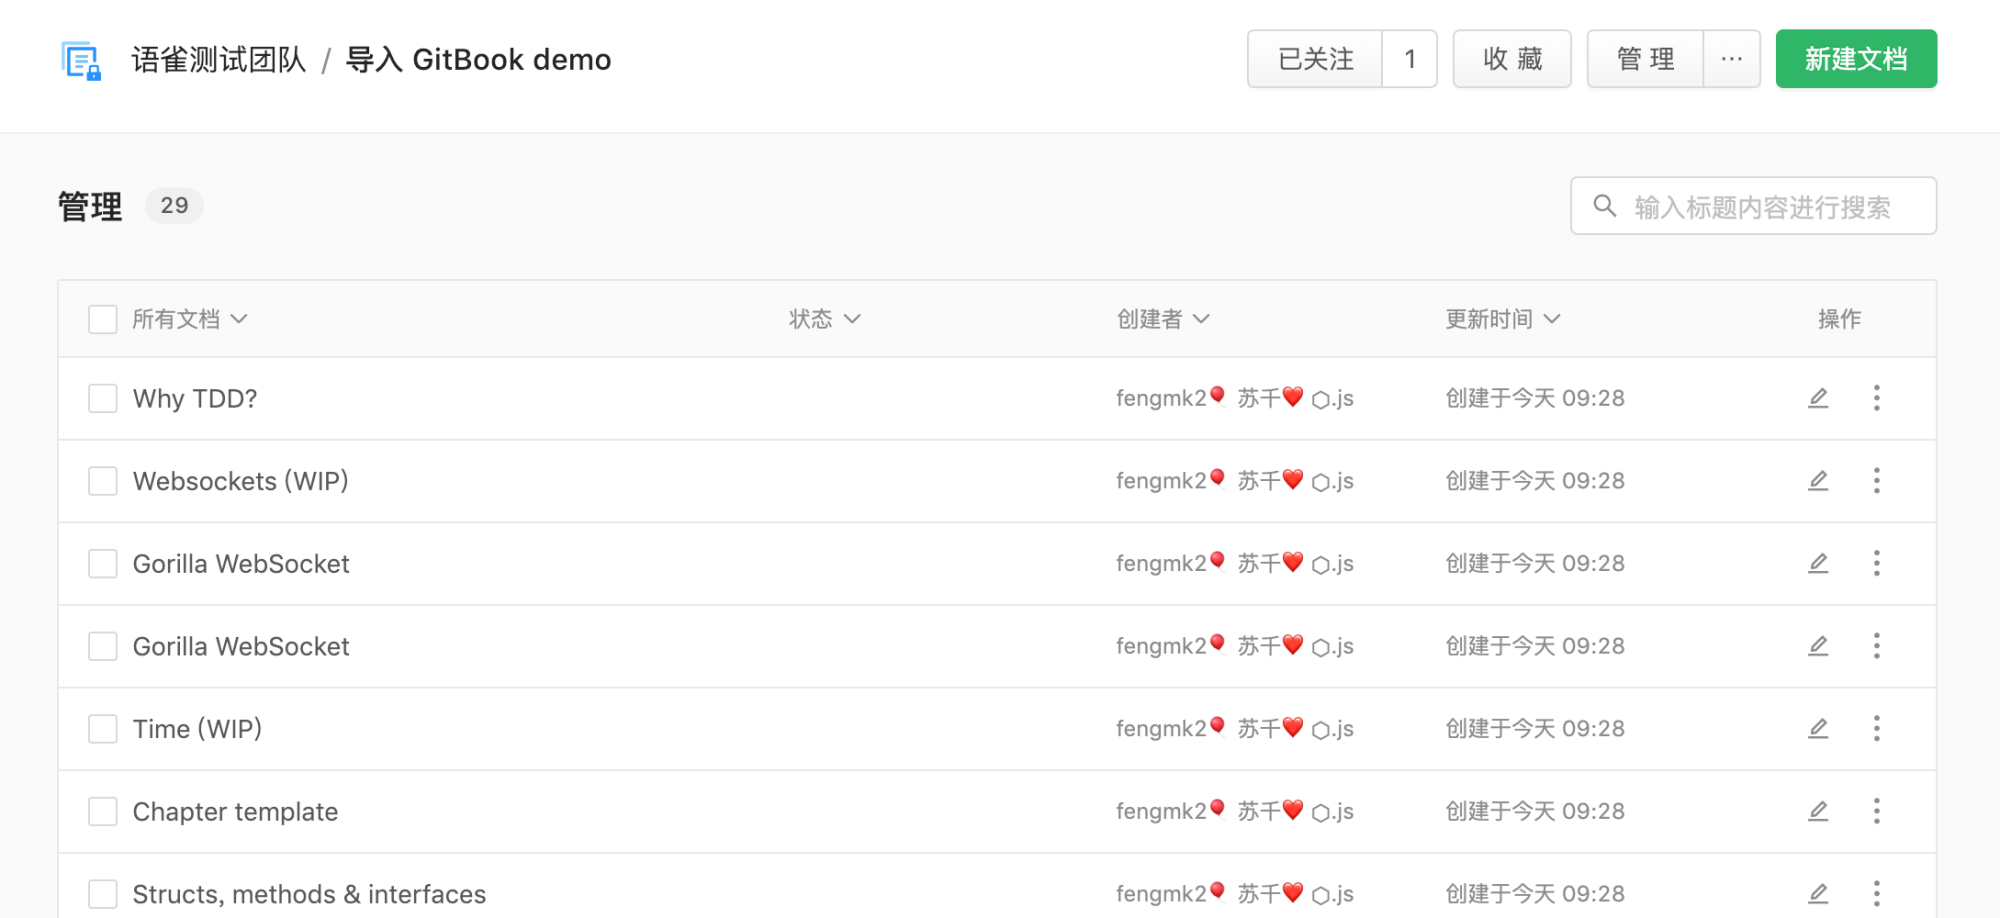This screenshot has width=2000, height=918.
Task: Toggle the select all documents checkbox
Action: click(103, 319)
